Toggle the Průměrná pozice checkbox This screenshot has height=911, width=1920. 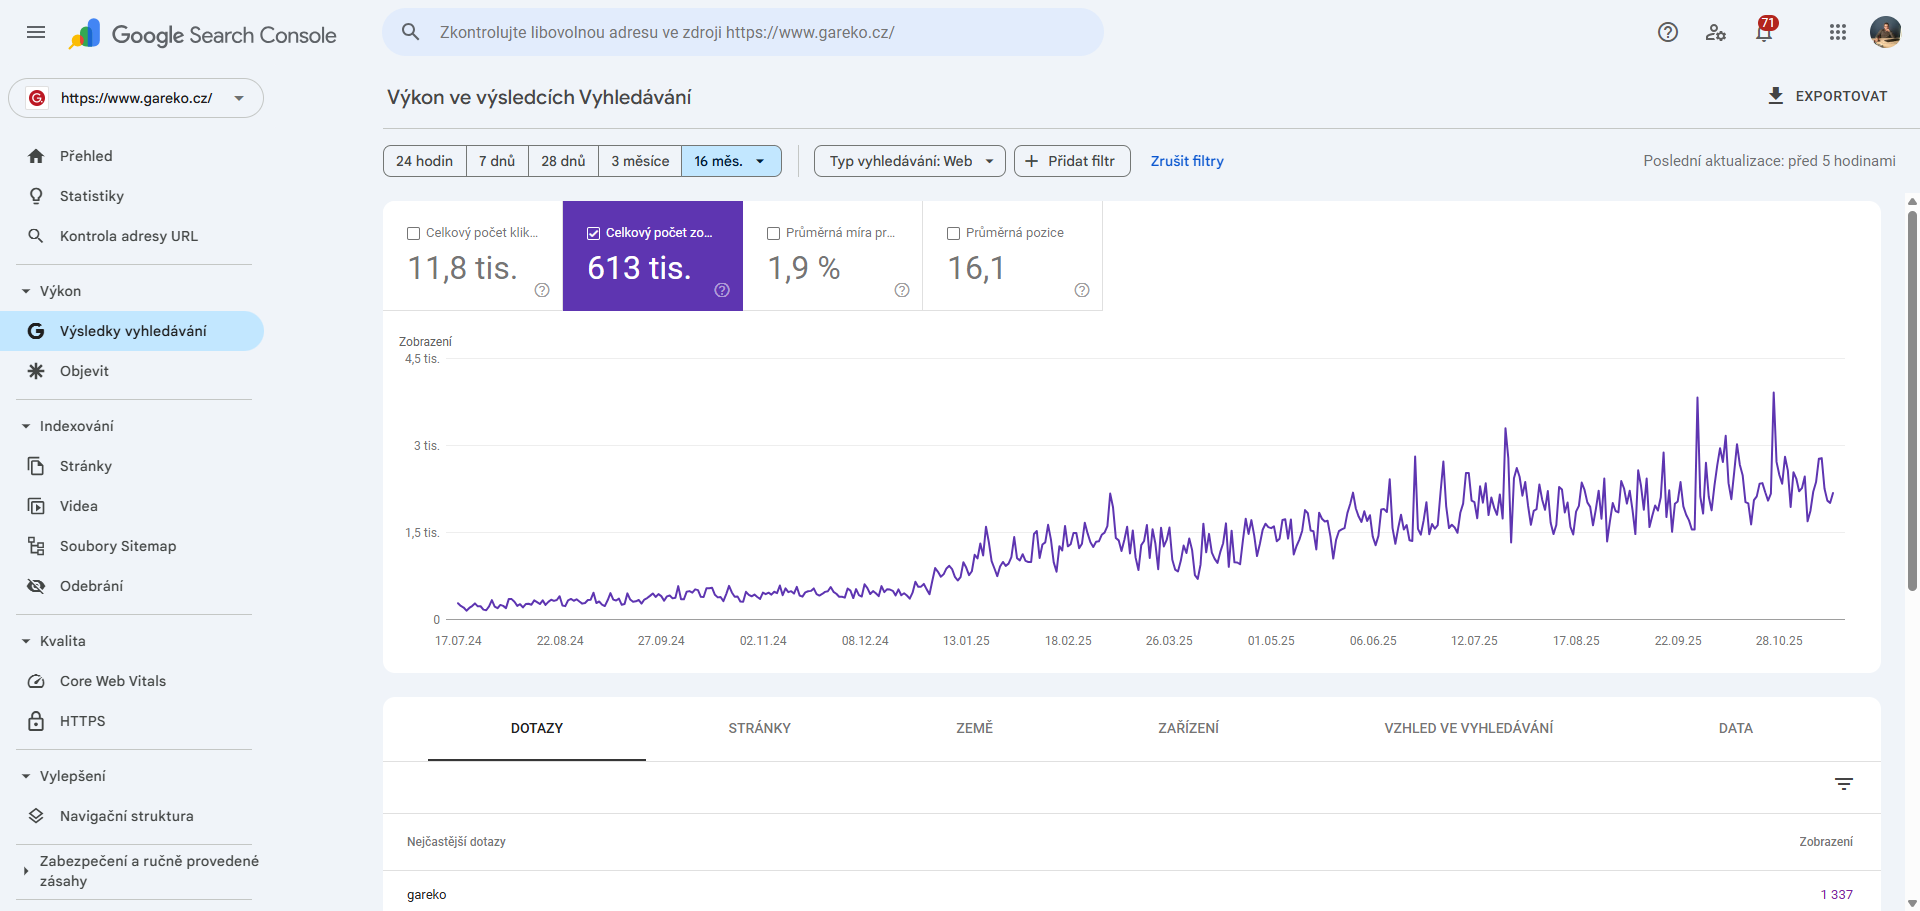(x=953, y=233)
